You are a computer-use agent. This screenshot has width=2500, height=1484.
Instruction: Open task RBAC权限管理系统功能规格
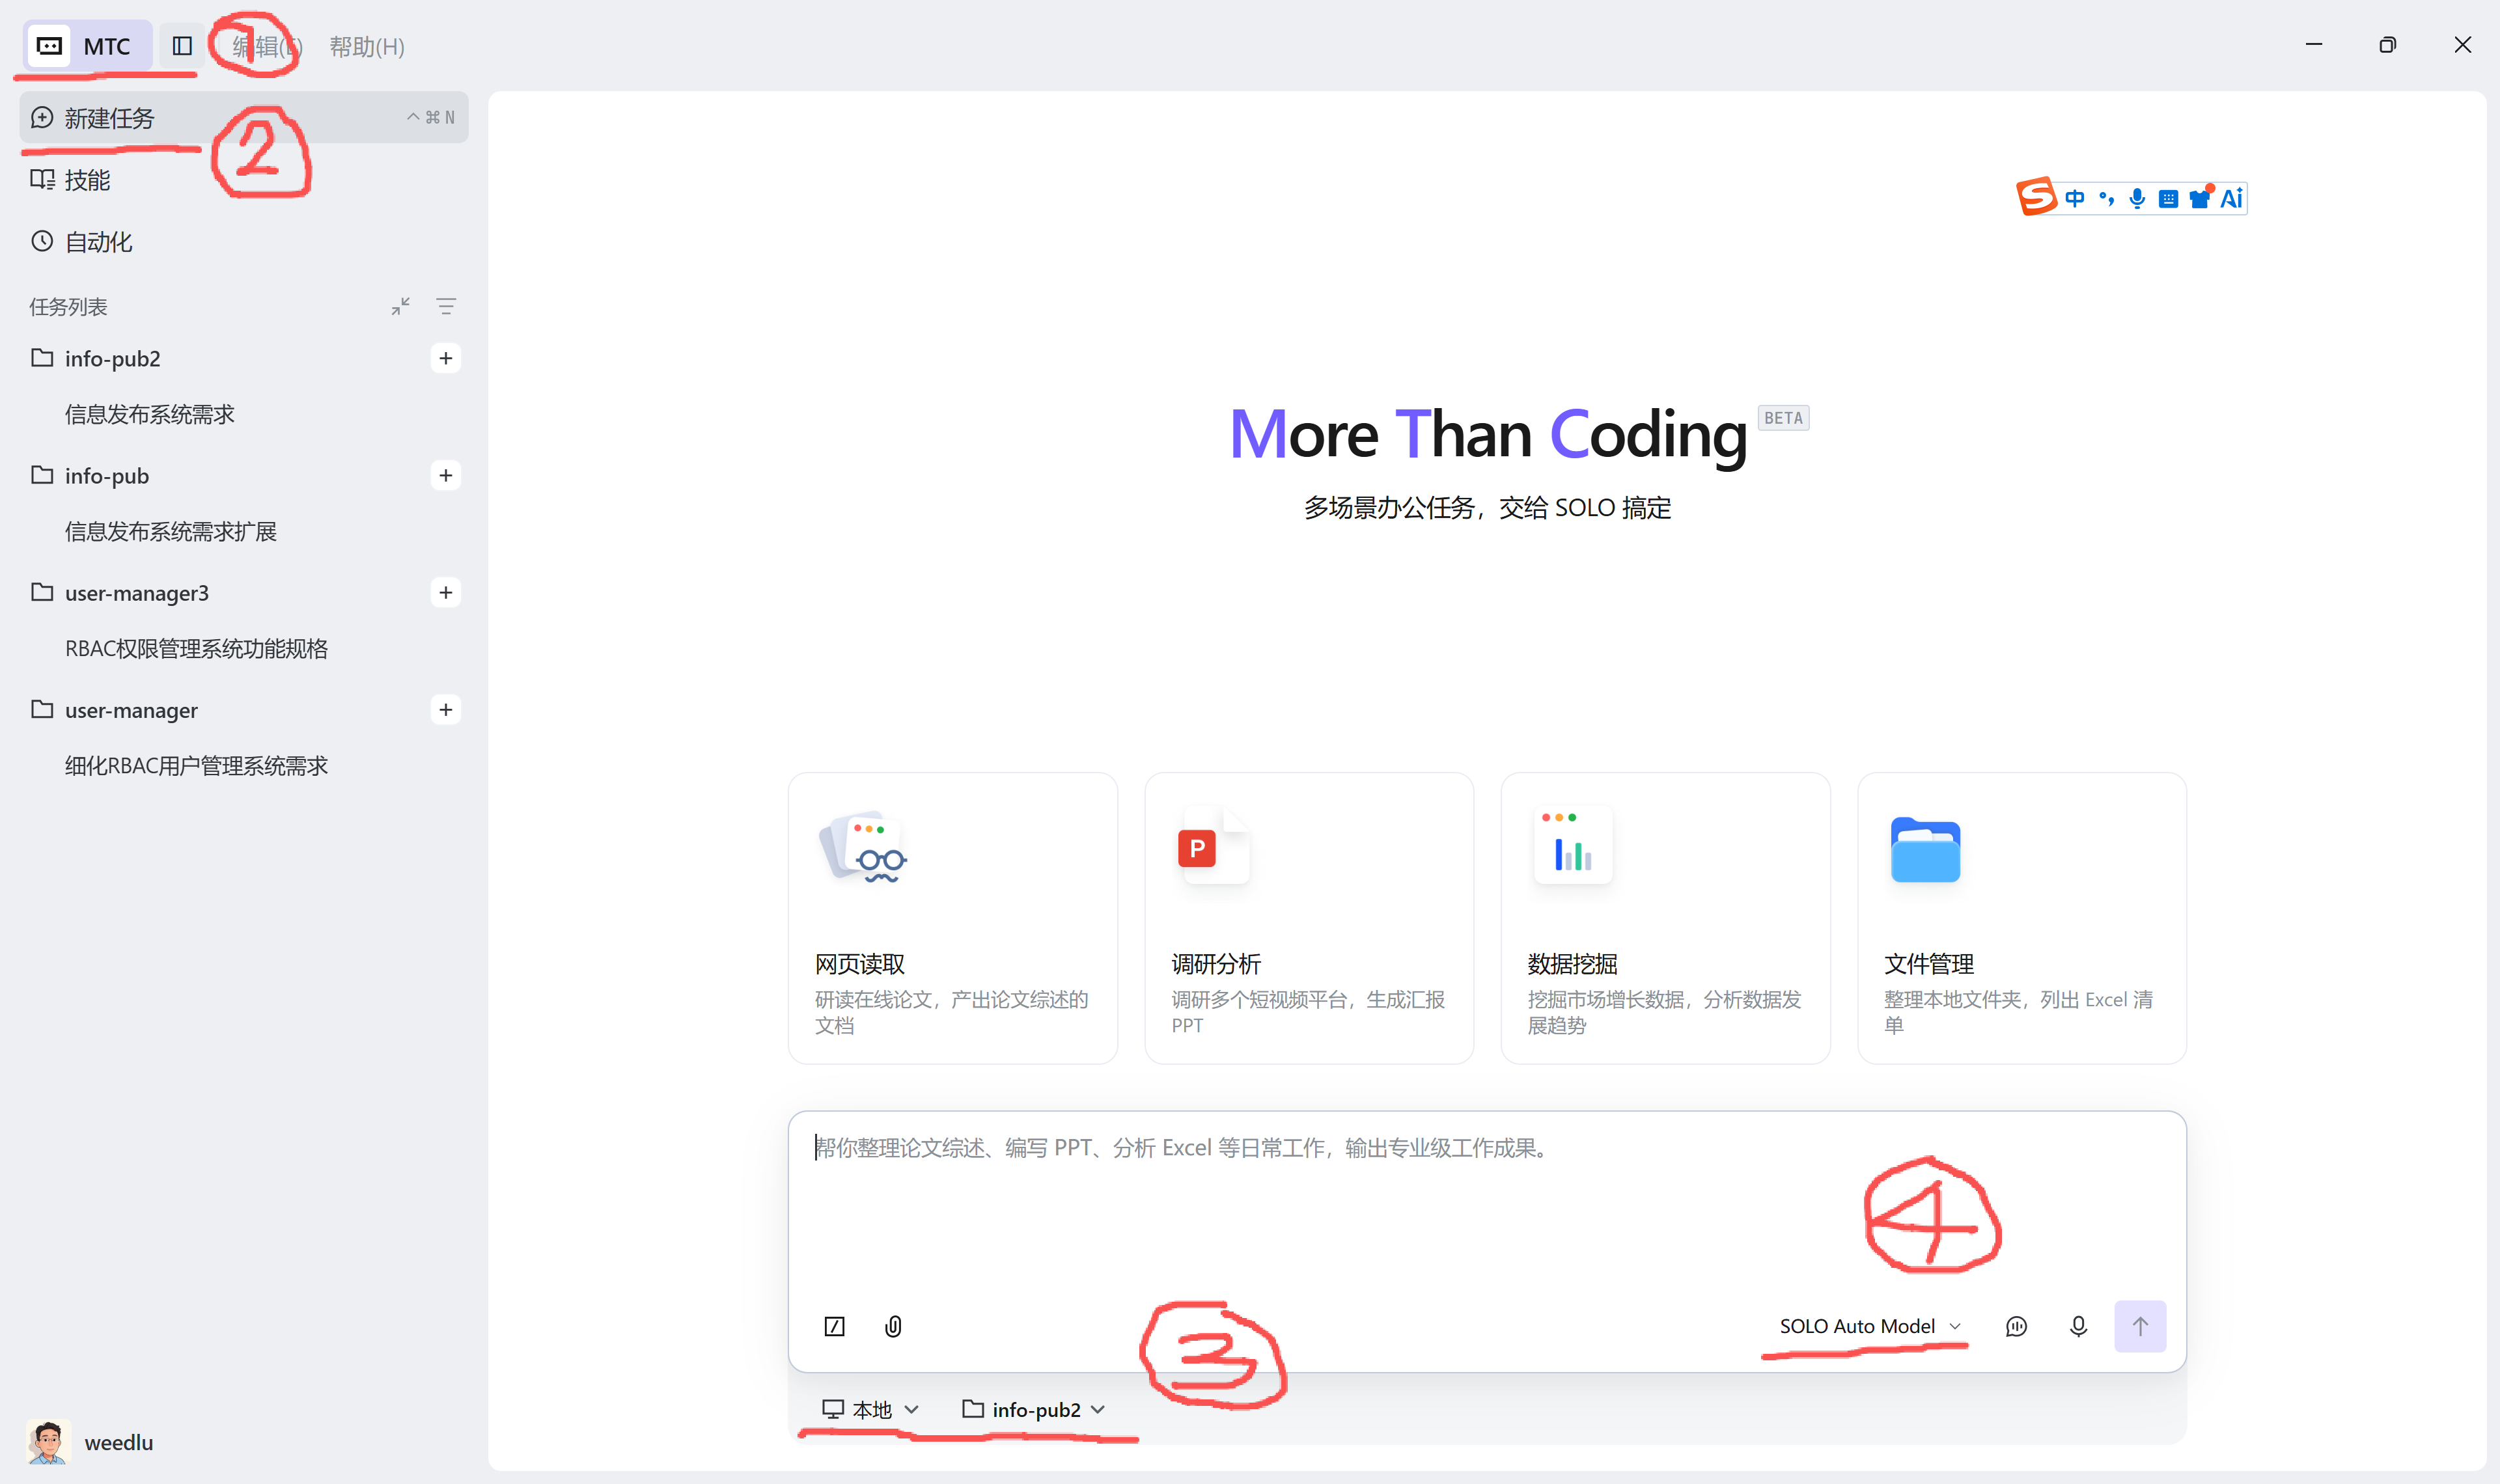click(197, 648)
